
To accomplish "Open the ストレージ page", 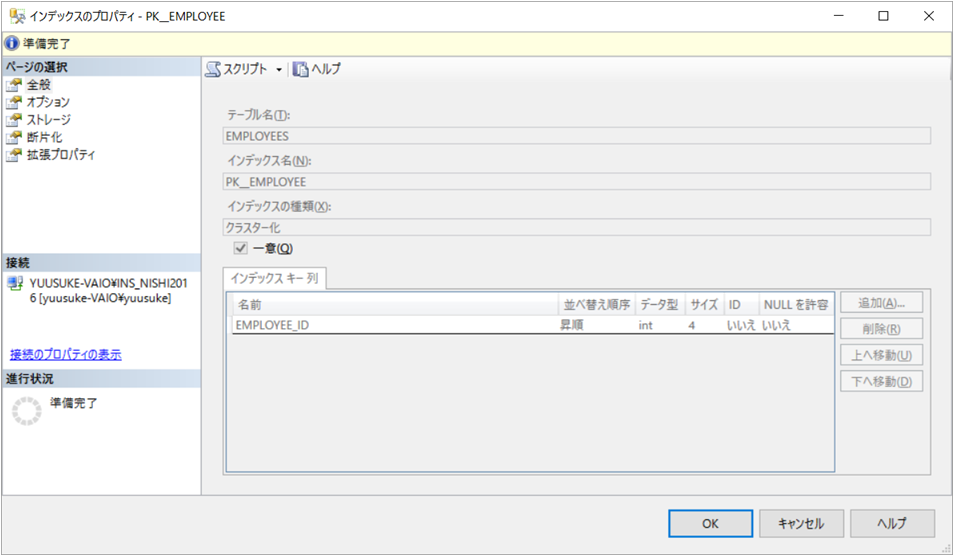I will pyautogui.click(x=49, y=120).
